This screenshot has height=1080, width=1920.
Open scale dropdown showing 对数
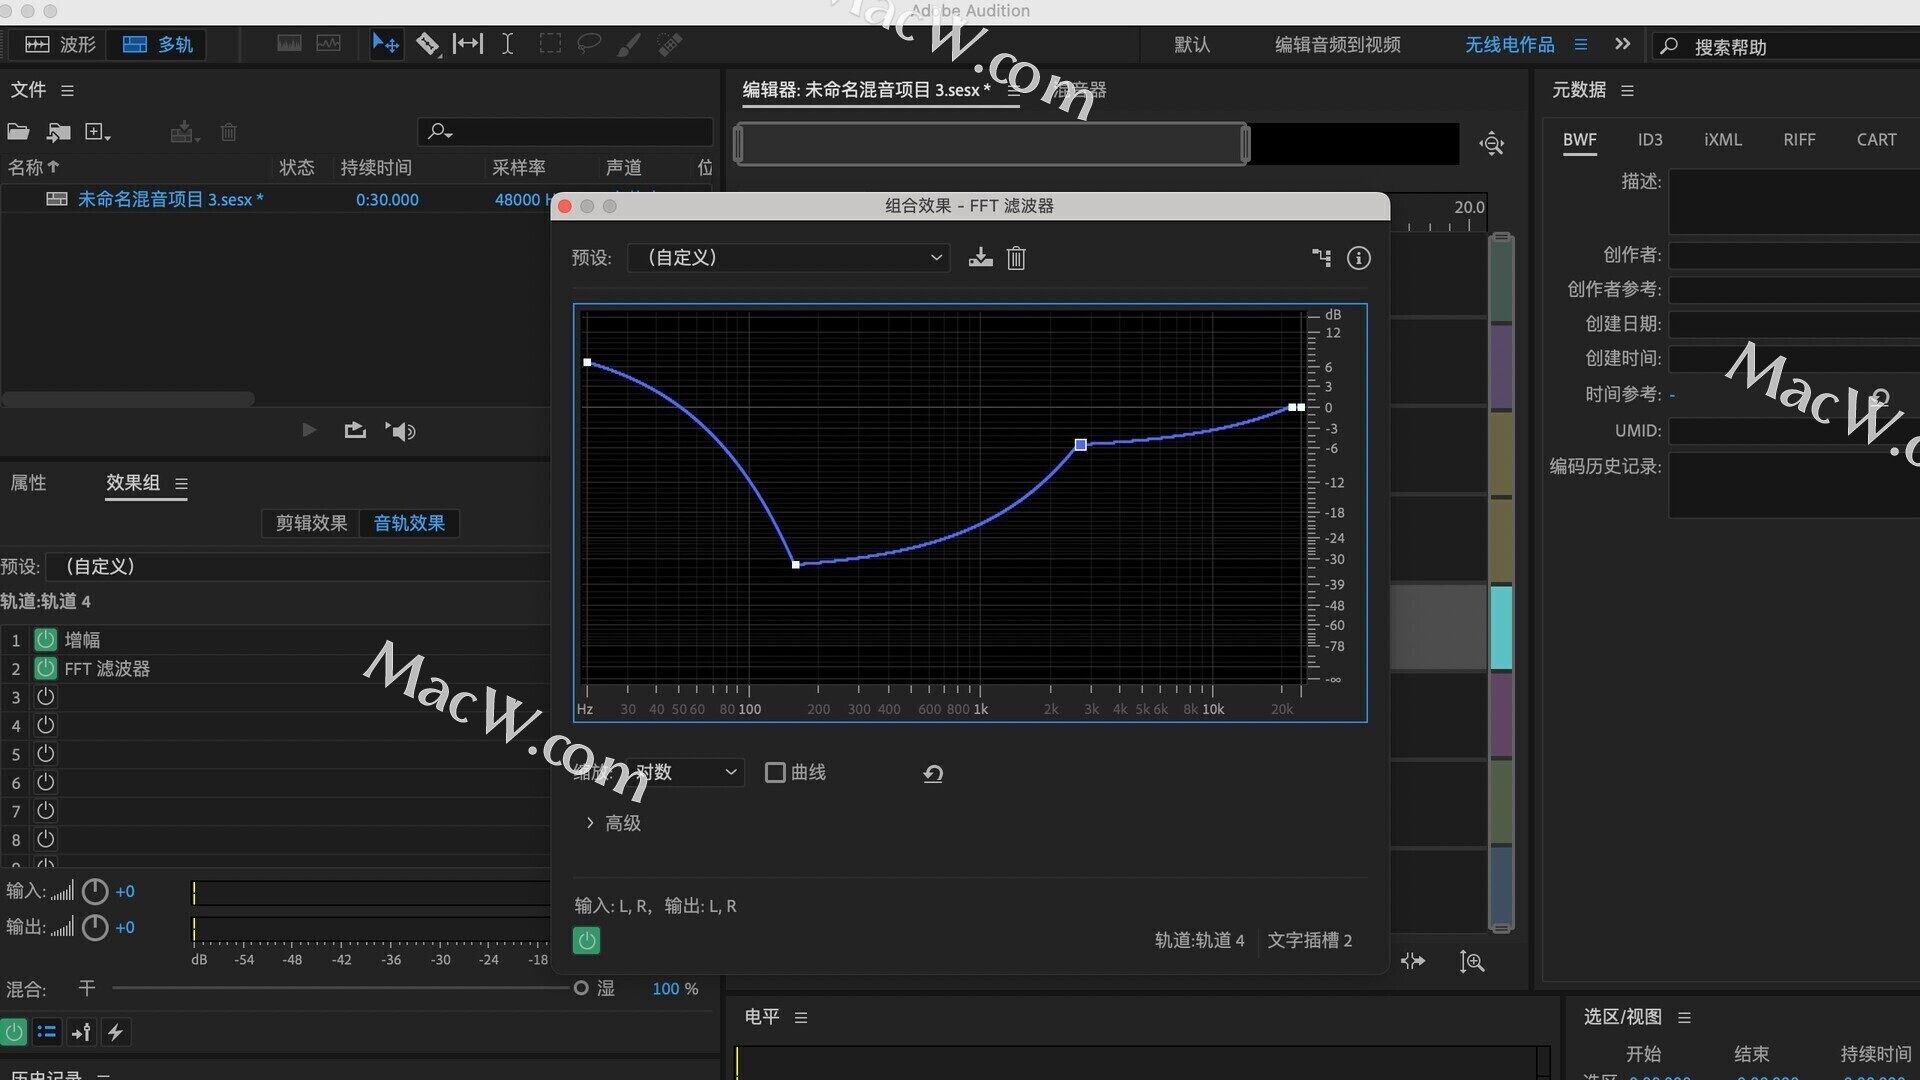pos(688,772)
